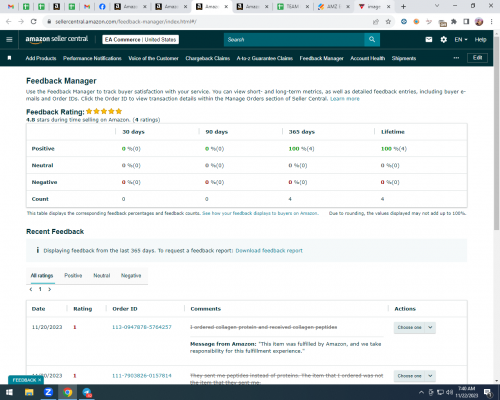
Task: Show hidden system tray icons
Action: 421,392
